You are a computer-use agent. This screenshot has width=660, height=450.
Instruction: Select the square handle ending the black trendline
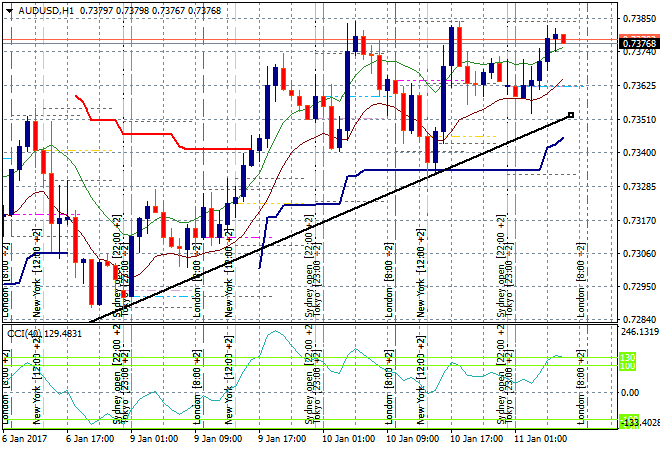pyautogui.click(x=571, y=115)
